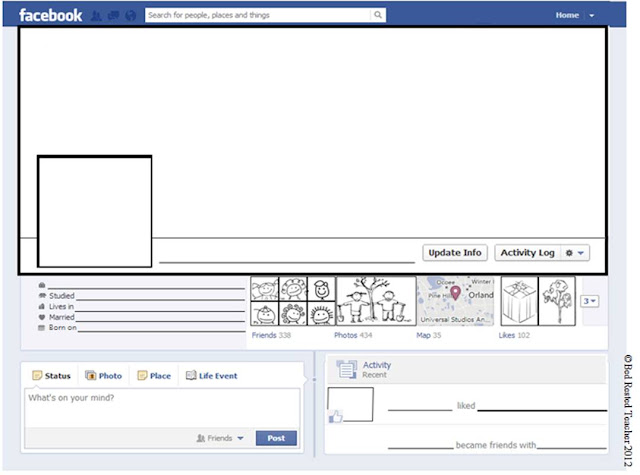This screenshot has width=640, height=475.
Task: Select the Status tab
Action: point(51,376)
